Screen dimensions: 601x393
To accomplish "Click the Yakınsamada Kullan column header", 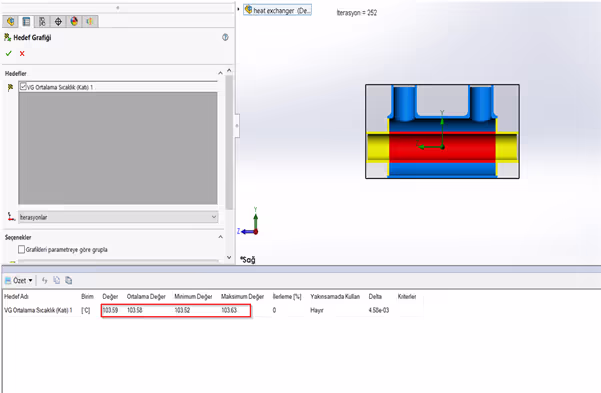I will point(335,296).
